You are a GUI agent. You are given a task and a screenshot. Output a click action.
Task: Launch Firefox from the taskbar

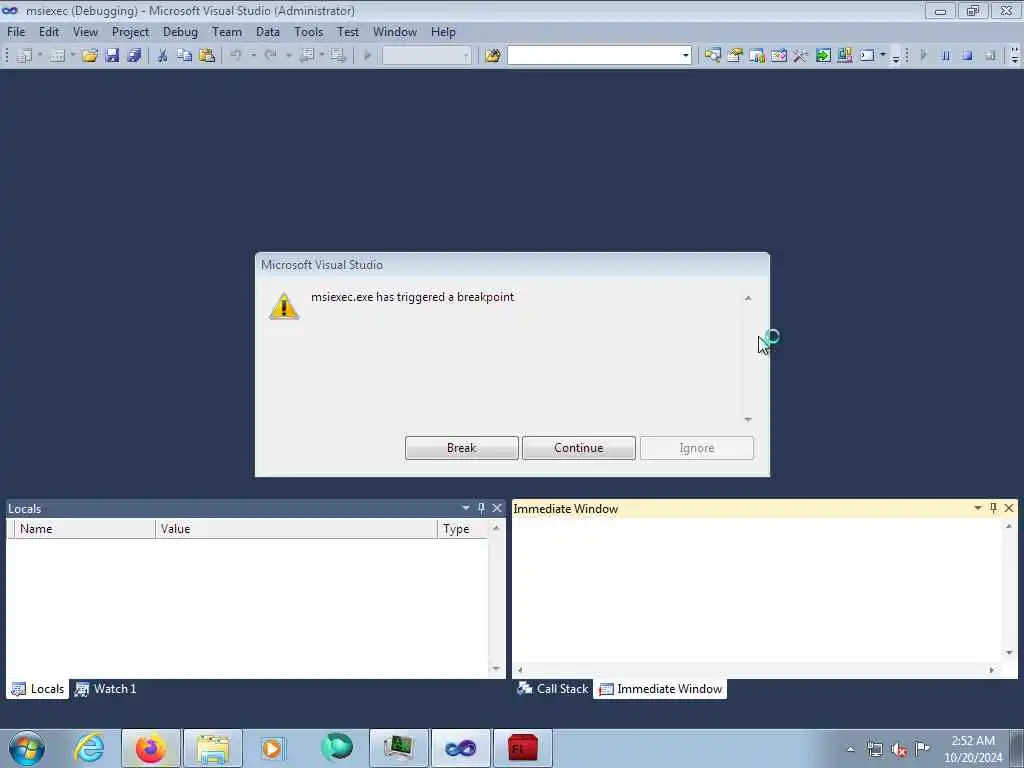pyautogui.click(x=151, y=748)
